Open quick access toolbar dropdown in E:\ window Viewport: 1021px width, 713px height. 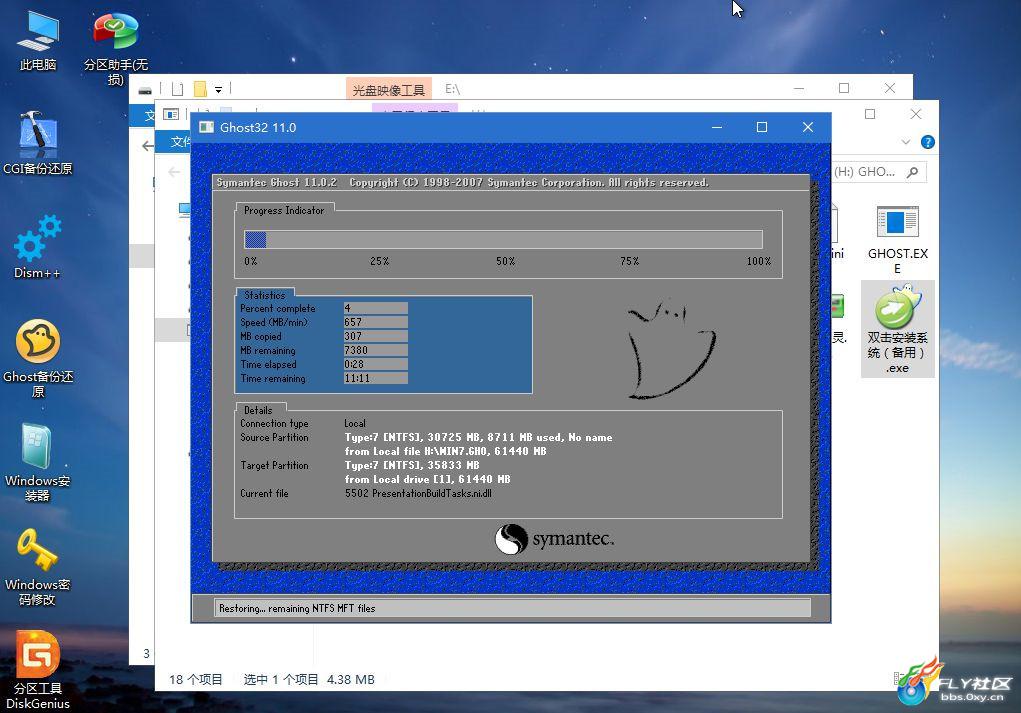[x=219, y=90]
